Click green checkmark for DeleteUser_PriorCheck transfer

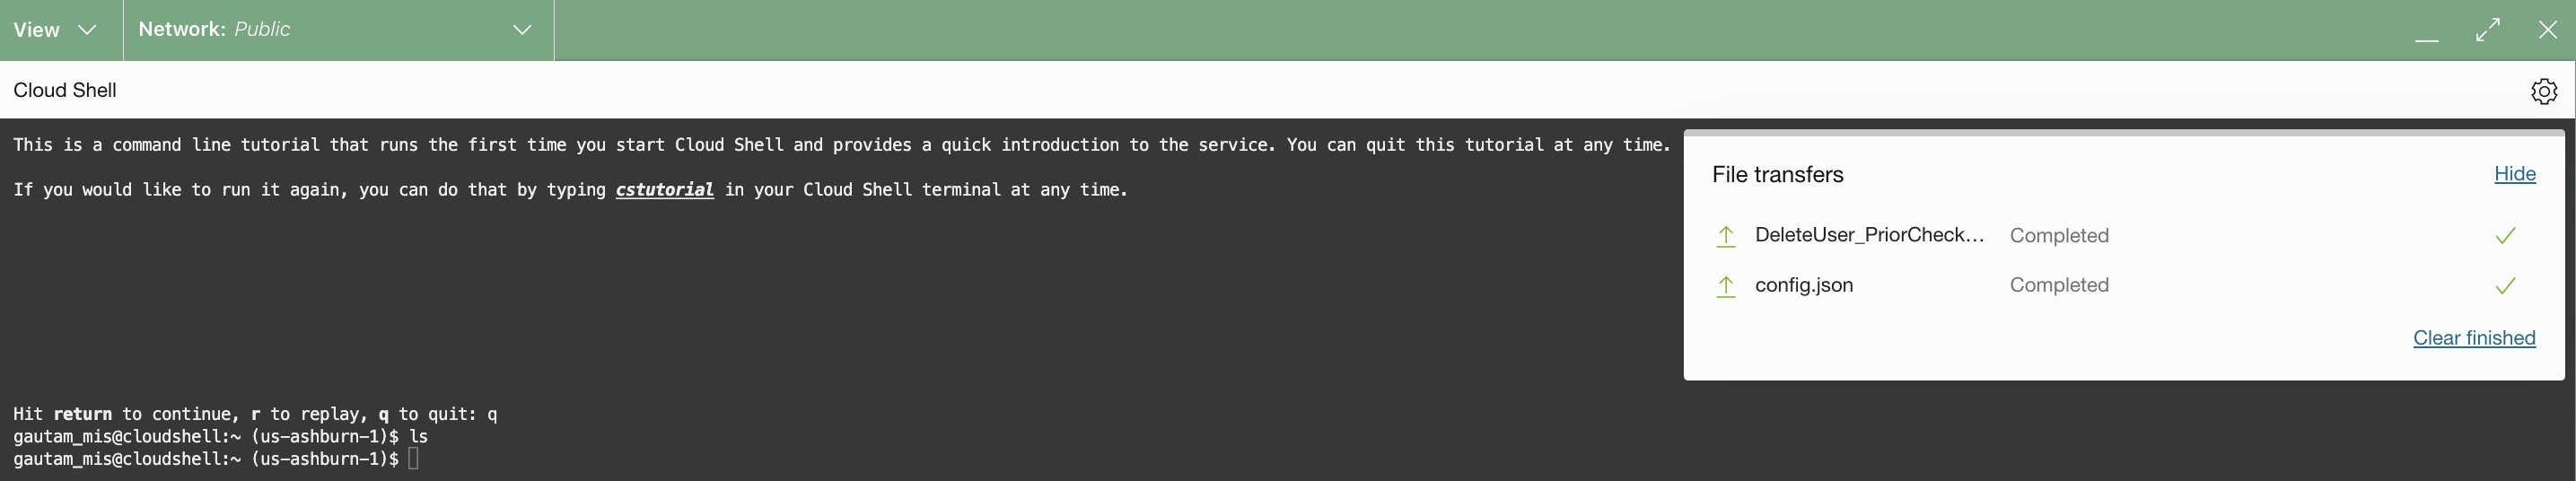pyautogui.click(x=2505, y=236)
